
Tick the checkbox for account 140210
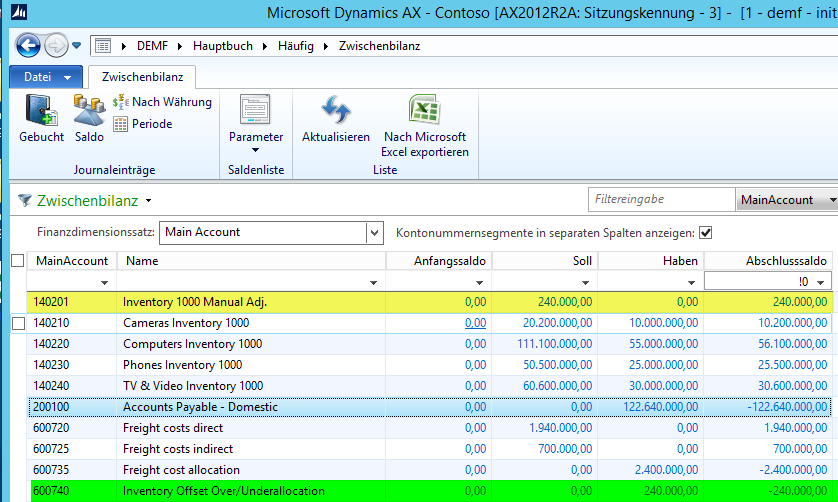tap(17, 323)
